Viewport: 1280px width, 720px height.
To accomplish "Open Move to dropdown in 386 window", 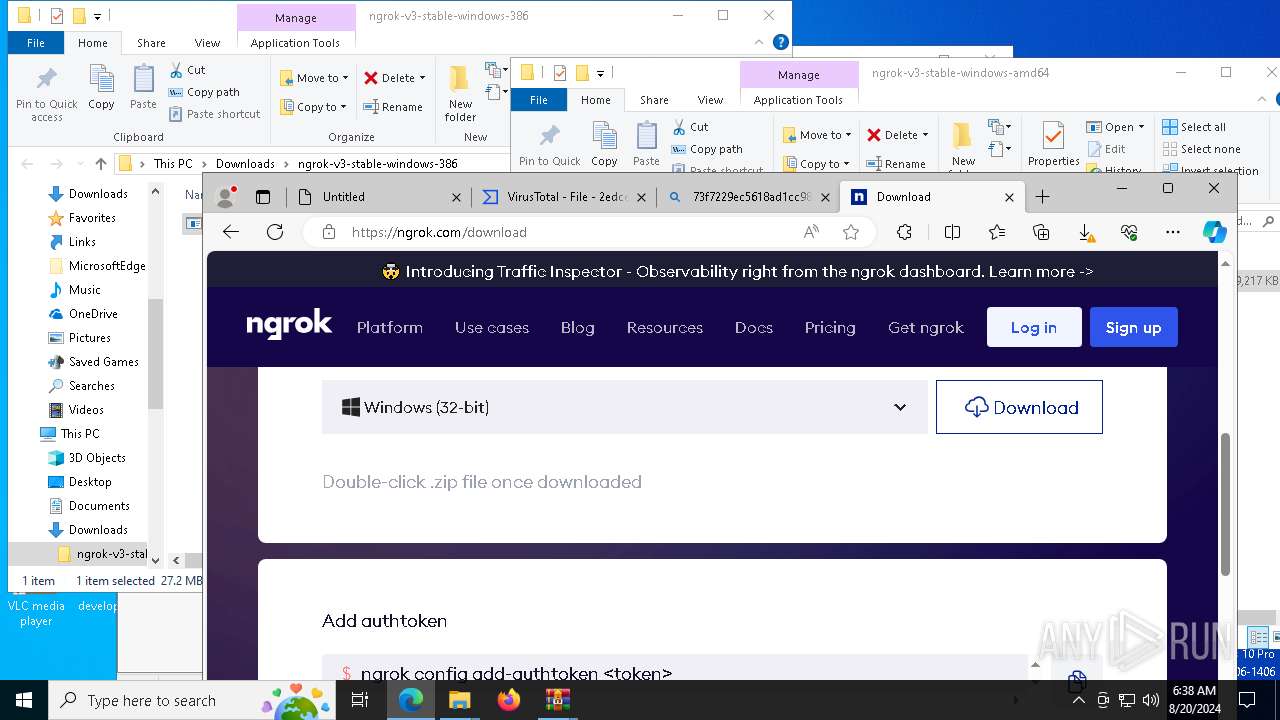I will [x=314, y=77].
